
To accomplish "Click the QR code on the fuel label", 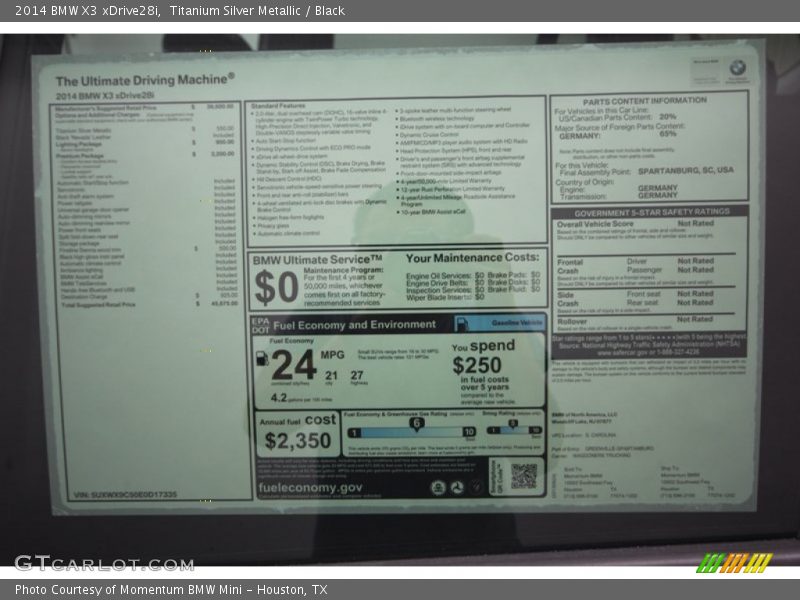I will (523, 476).
